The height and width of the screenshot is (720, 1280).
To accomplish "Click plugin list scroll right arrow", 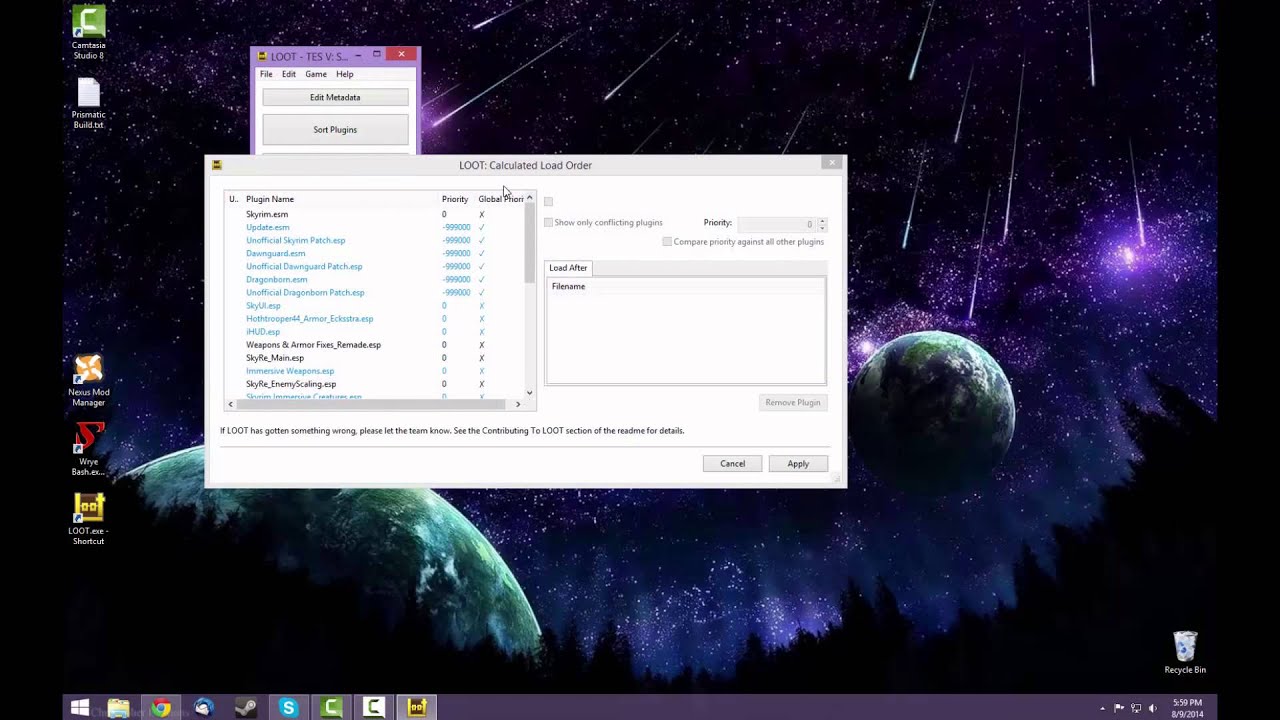I will click(x=518, y=404).
